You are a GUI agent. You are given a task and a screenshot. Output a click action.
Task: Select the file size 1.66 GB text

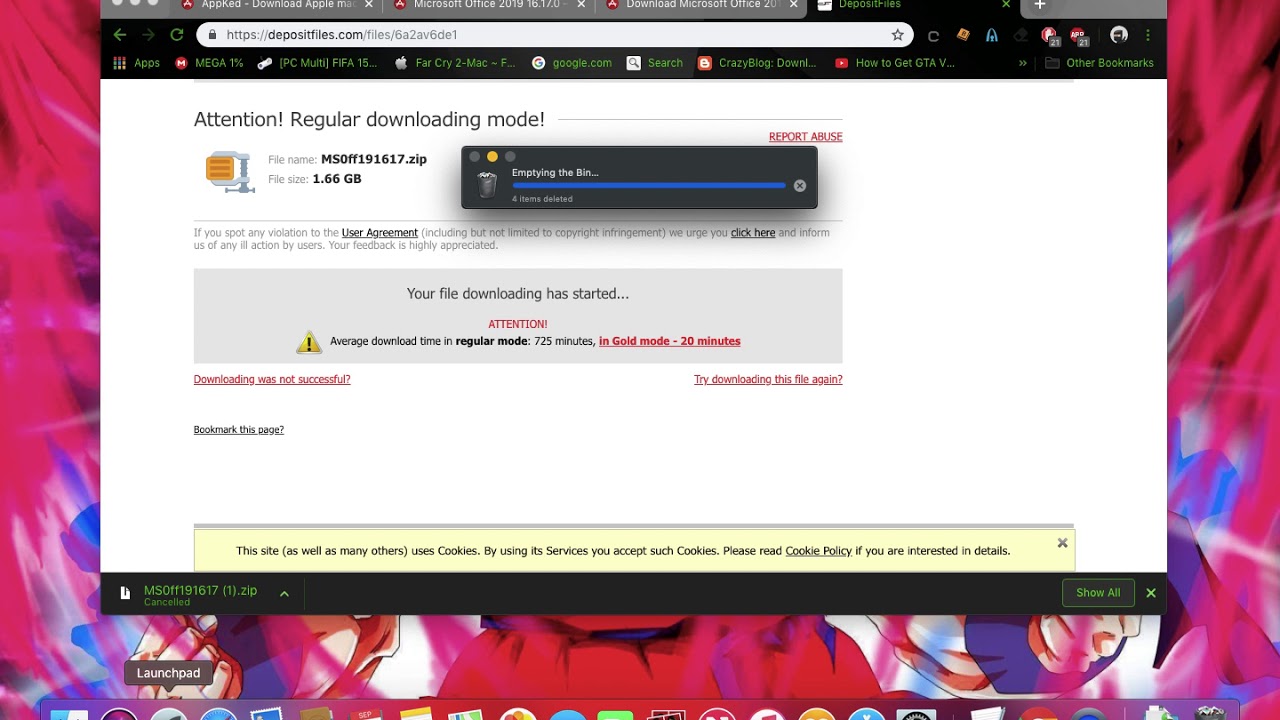pos(337,180)
